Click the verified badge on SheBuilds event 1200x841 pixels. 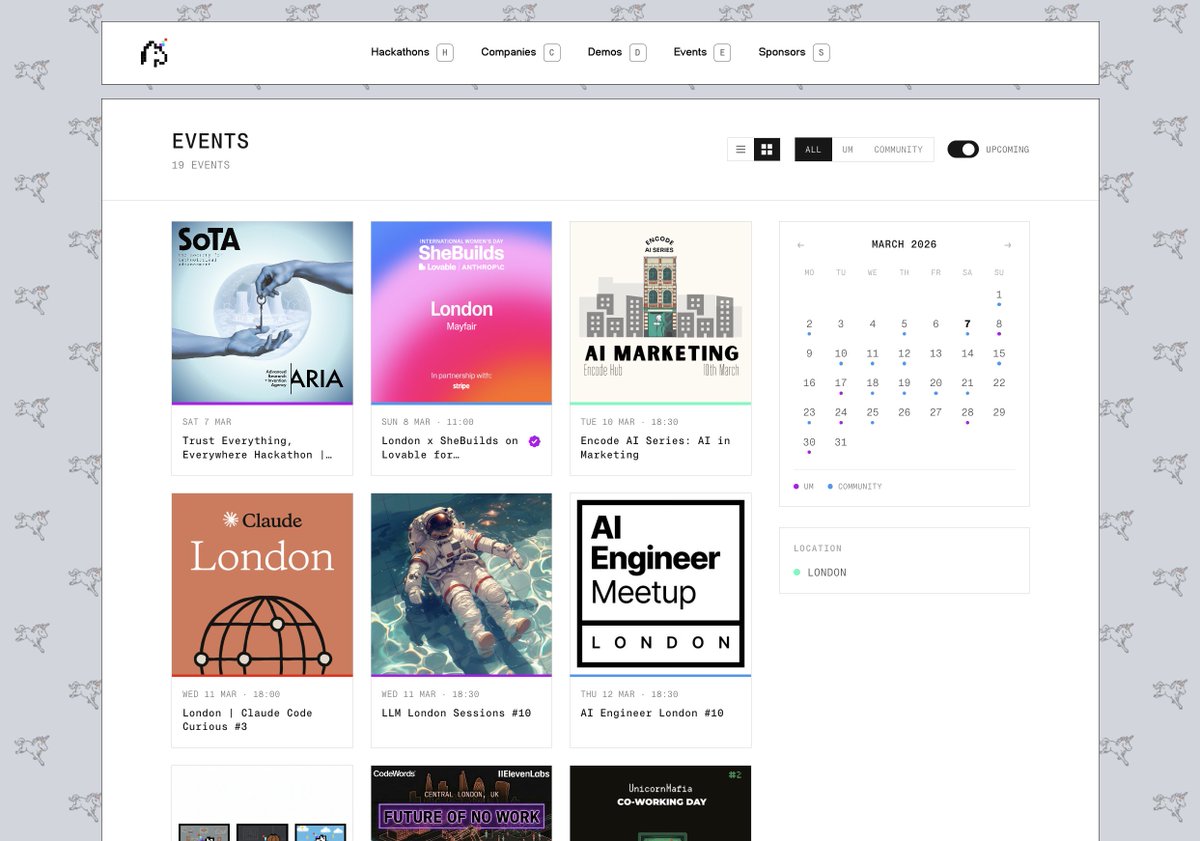(534, 441)
